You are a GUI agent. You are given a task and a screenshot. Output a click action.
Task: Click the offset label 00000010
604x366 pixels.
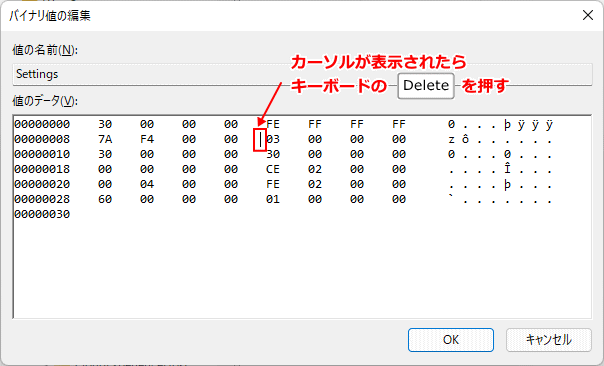pyautogui.click(x=42, y=154)
